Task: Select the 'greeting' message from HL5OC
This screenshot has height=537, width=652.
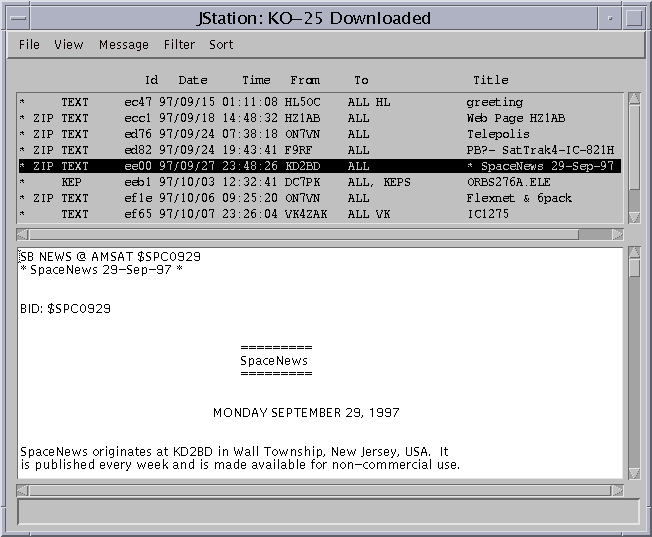Action: (320, 102)
